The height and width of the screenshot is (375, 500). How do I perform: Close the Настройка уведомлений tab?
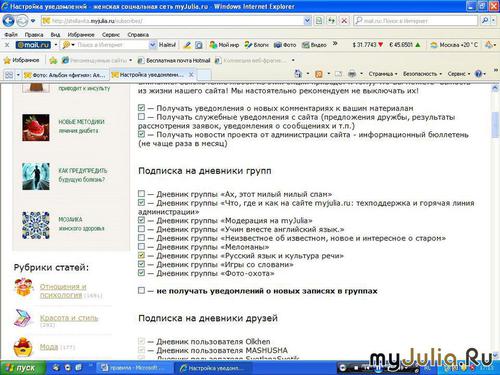191,75
